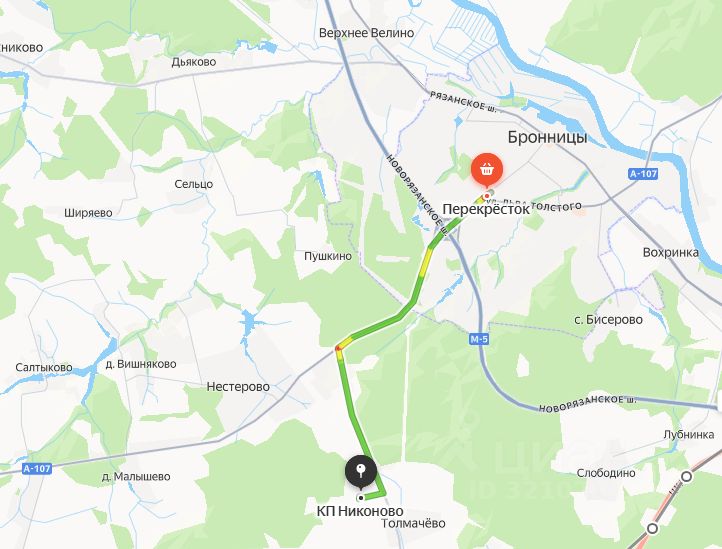722x549 pixels.
Task: Select the Вохринка village label
Action: click(671, 252)
